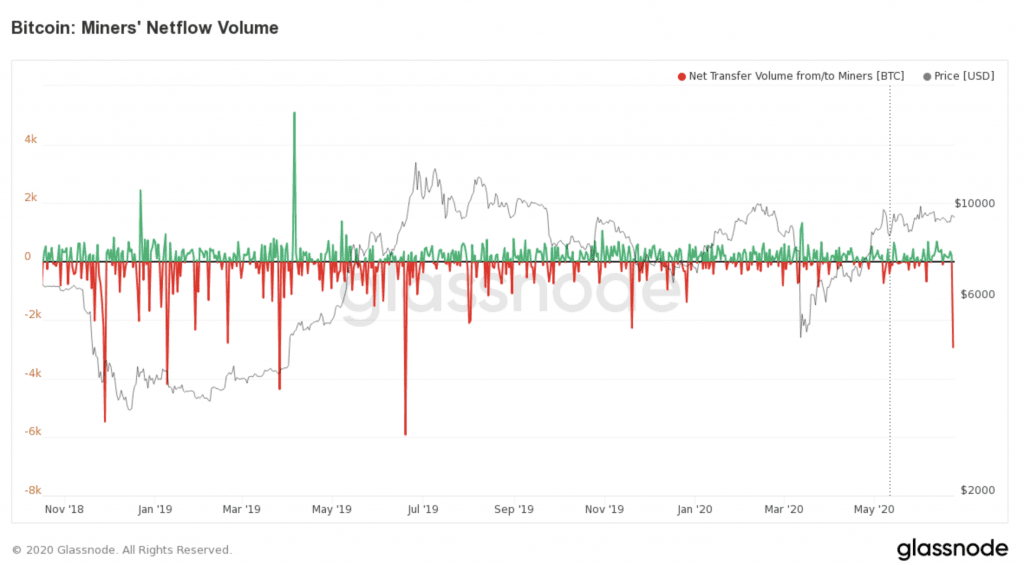Toggle the Price [USD] series label
The width and height of the screenshot is (1024, 565).
[964, 76]
